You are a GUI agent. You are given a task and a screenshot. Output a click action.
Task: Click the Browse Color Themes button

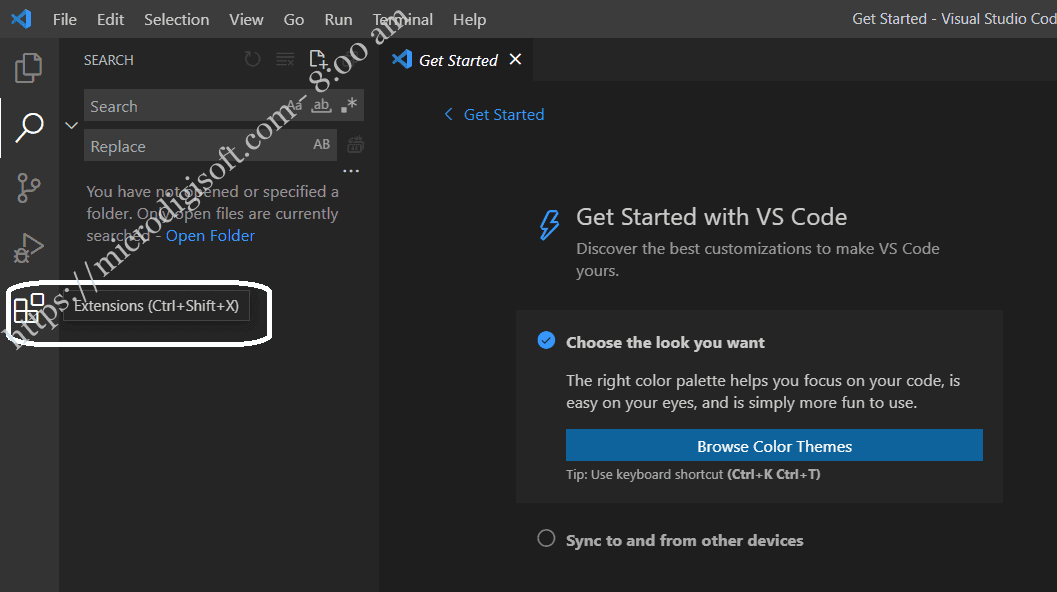pos(774,446)
